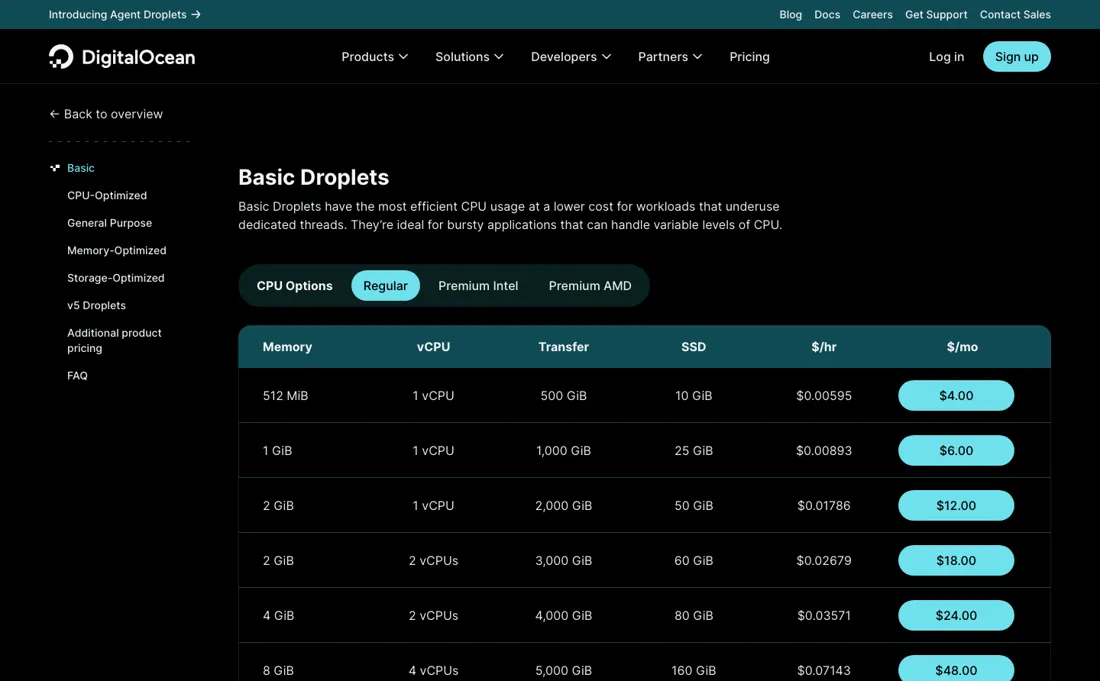Click the 8 GiB memory cell
The height and width of the screenshot is (681, 1100).
(278, 670)
